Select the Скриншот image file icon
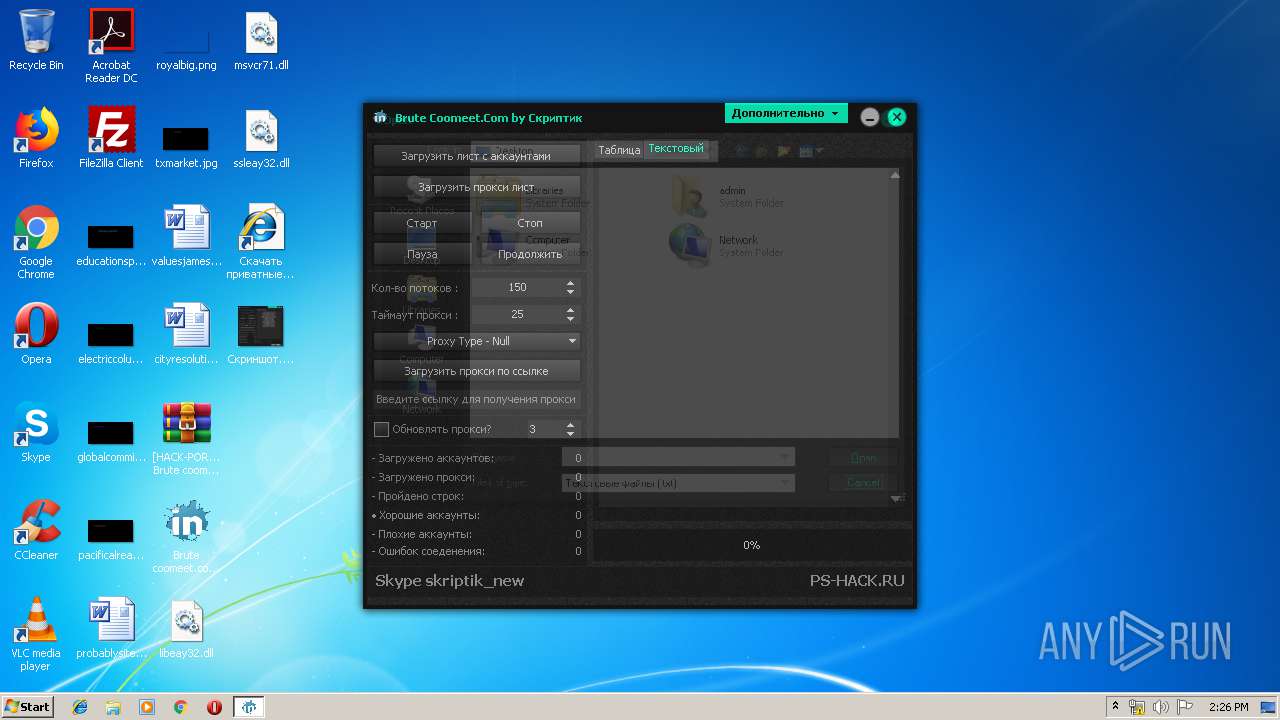 point(261,334)
